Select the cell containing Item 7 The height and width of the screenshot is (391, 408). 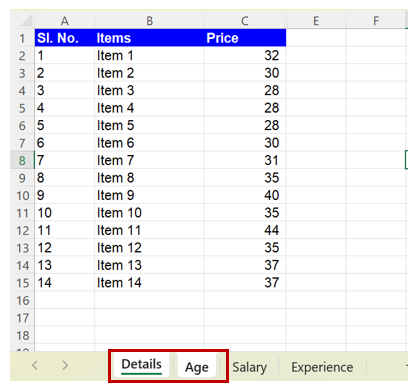click(149, 160)
